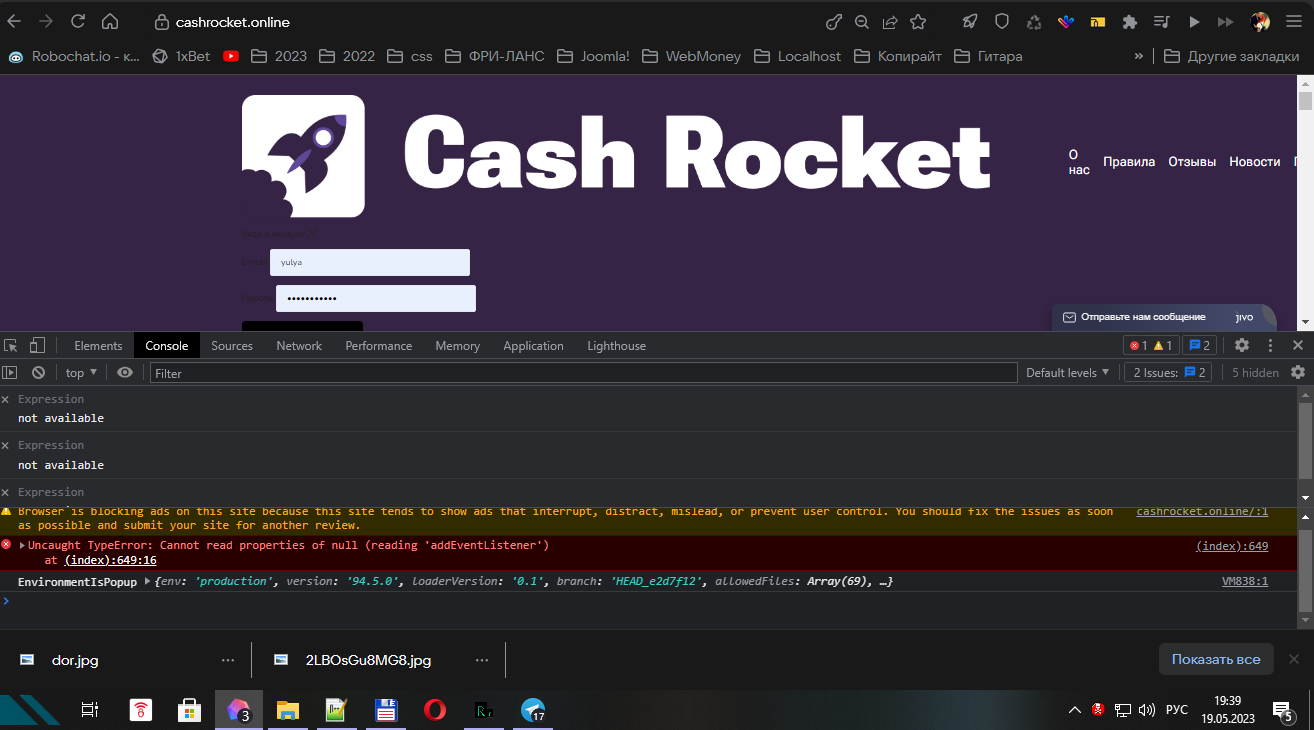
Task: Clear the console with the ban icon
Action: coord(38,372)
